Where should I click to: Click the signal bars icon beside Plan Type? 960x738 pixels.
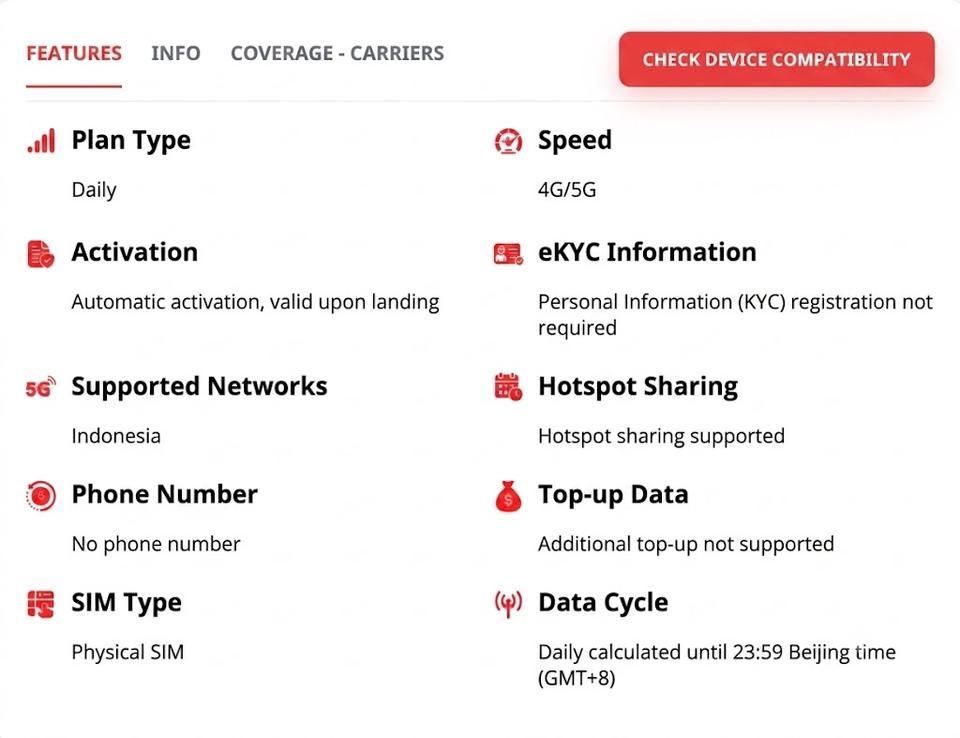pos(41,141)
